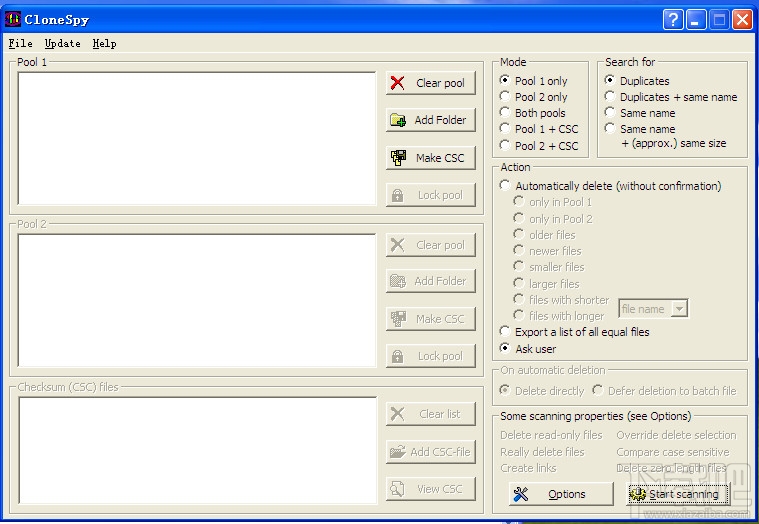Select older files deletion option
This screenshot has height=524, width=759.
pyautogui.click(x=545, y=235)
